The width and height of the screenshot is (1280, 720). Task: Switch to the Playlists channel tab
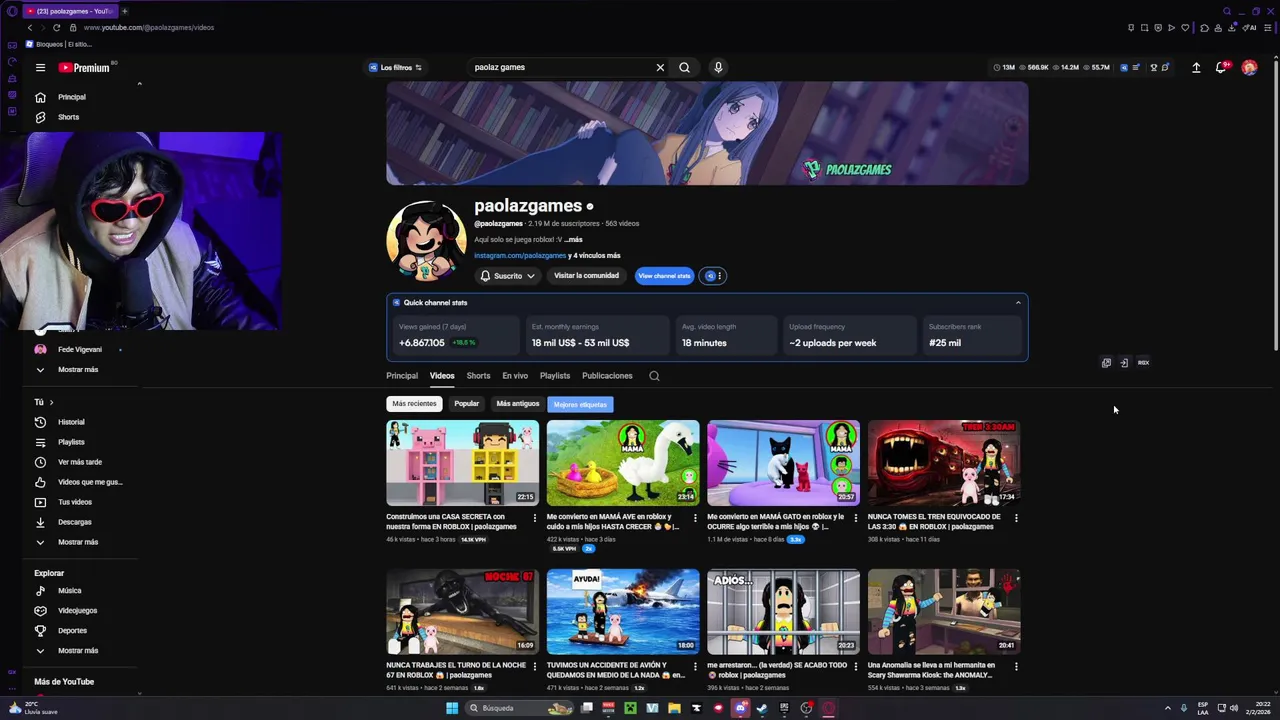click(x=555, y=376)
